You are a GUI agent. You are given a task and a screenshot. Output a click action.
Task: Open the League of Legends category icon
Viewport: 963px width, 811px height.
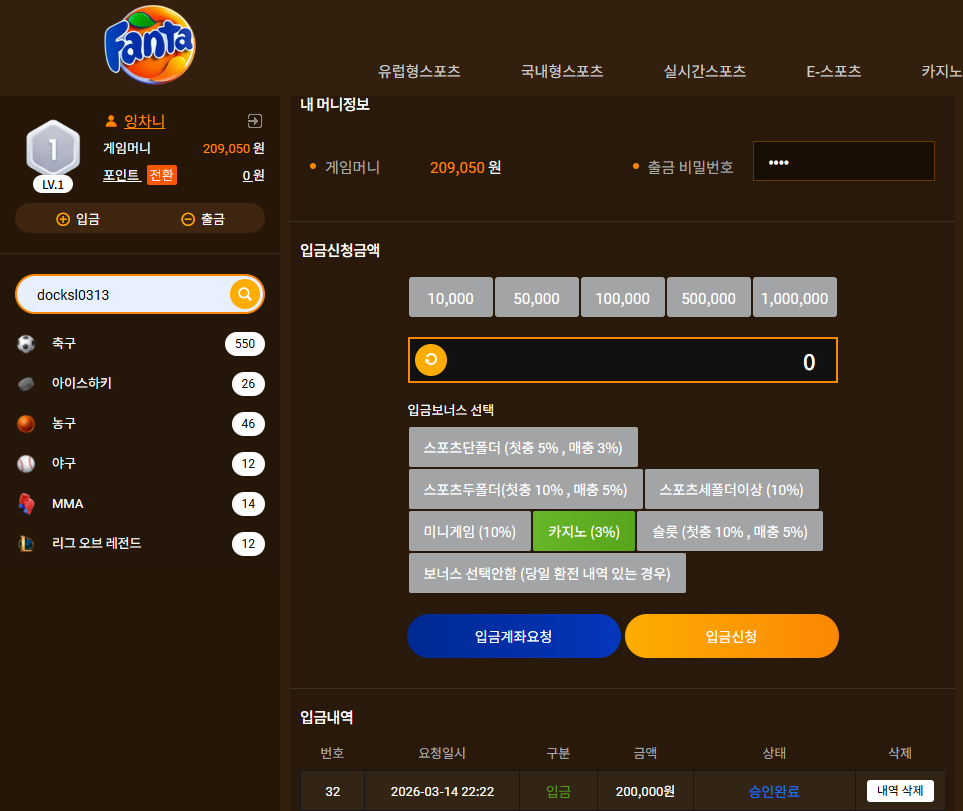pyautogui.click(x=26, y=543)
